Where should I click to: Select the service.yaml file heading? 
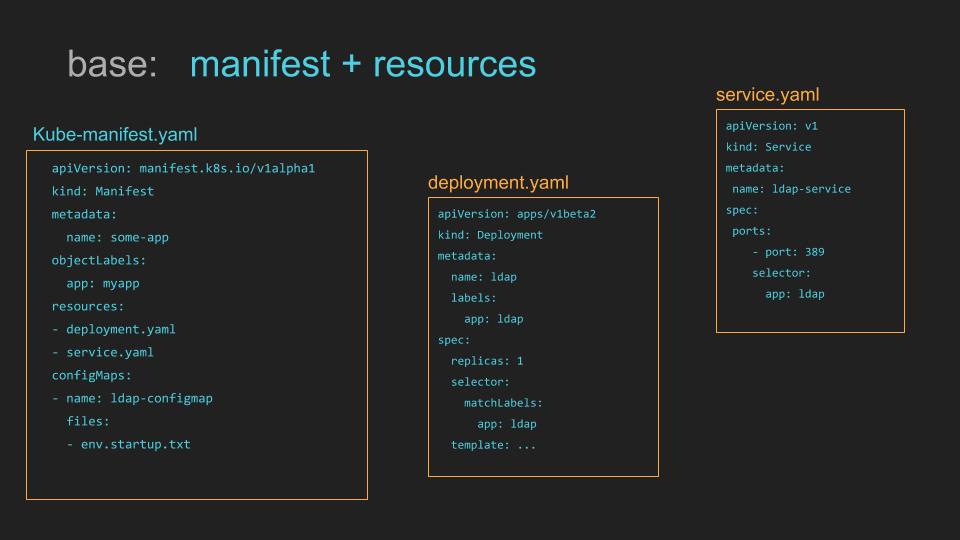pos(767,95)
